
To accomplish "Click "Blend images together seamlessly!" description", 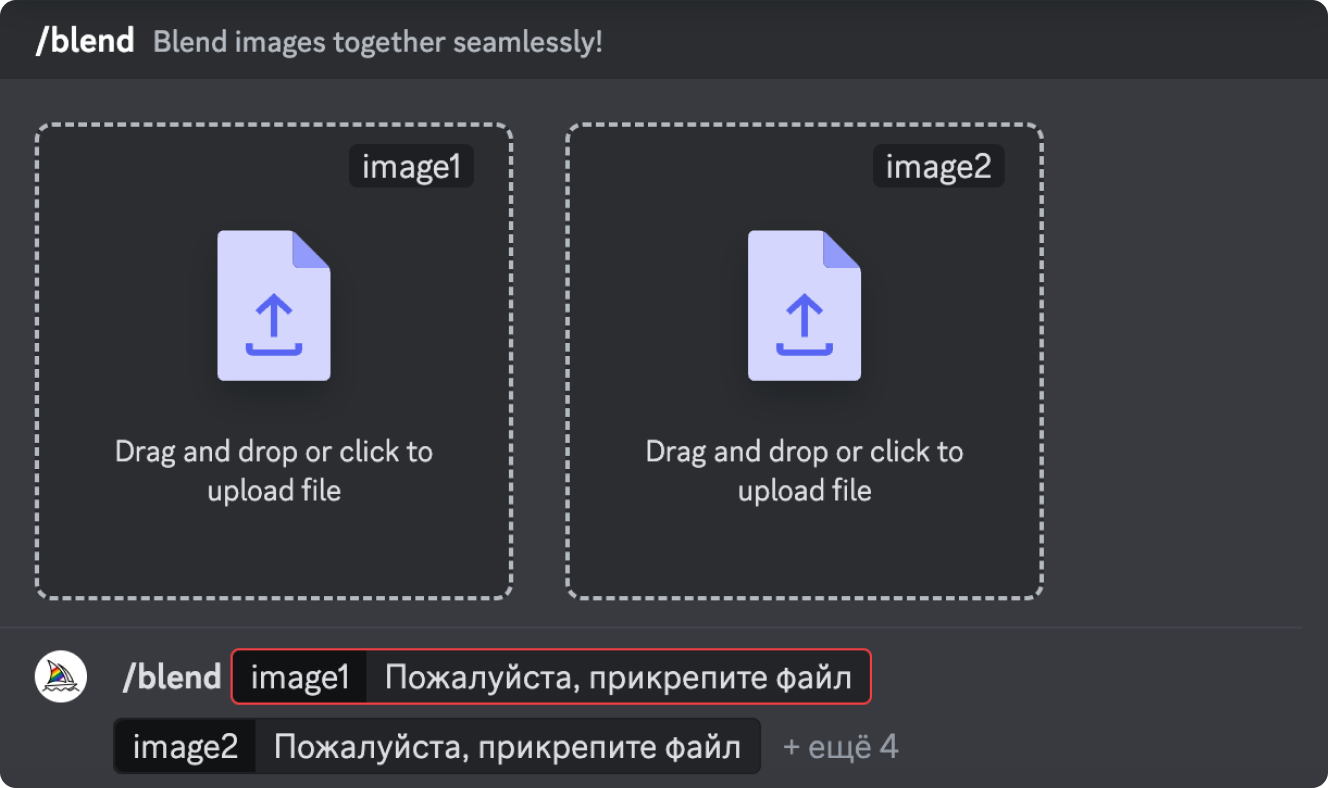I will [378, 43].
